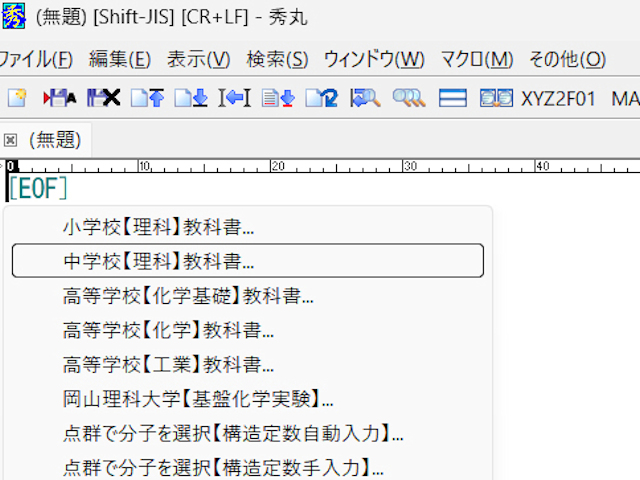Open the 検索(S) menu
This screenshot has width=640, height=480.
point(277,59)
